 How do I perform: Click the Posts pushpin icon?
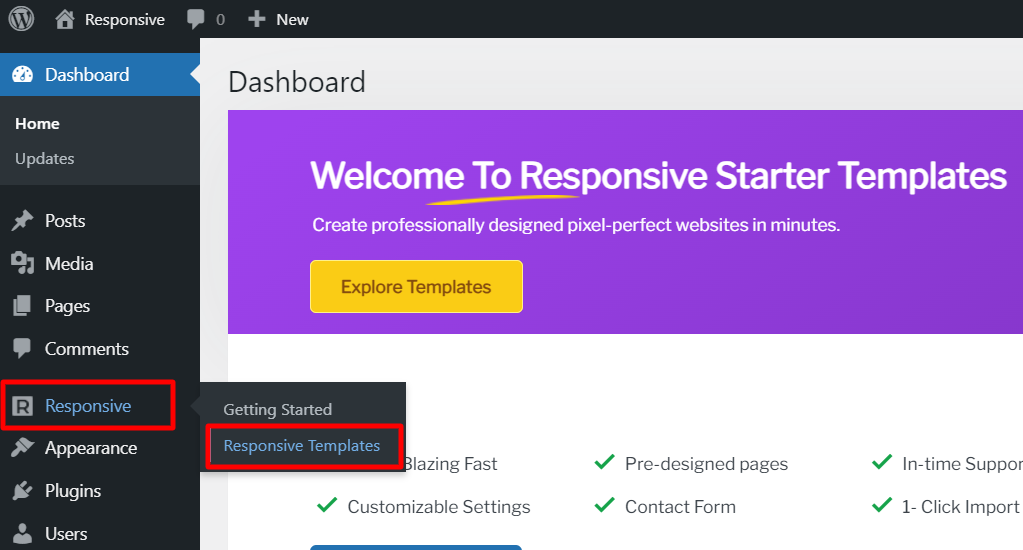pyautogui.click(x=23, y=221)
